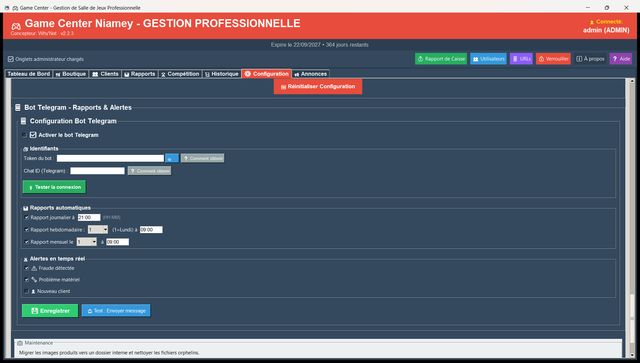This screenshot has width=640, height=363.
Task: Click the person icon for Nouveau client
Action: pos(33,292)
